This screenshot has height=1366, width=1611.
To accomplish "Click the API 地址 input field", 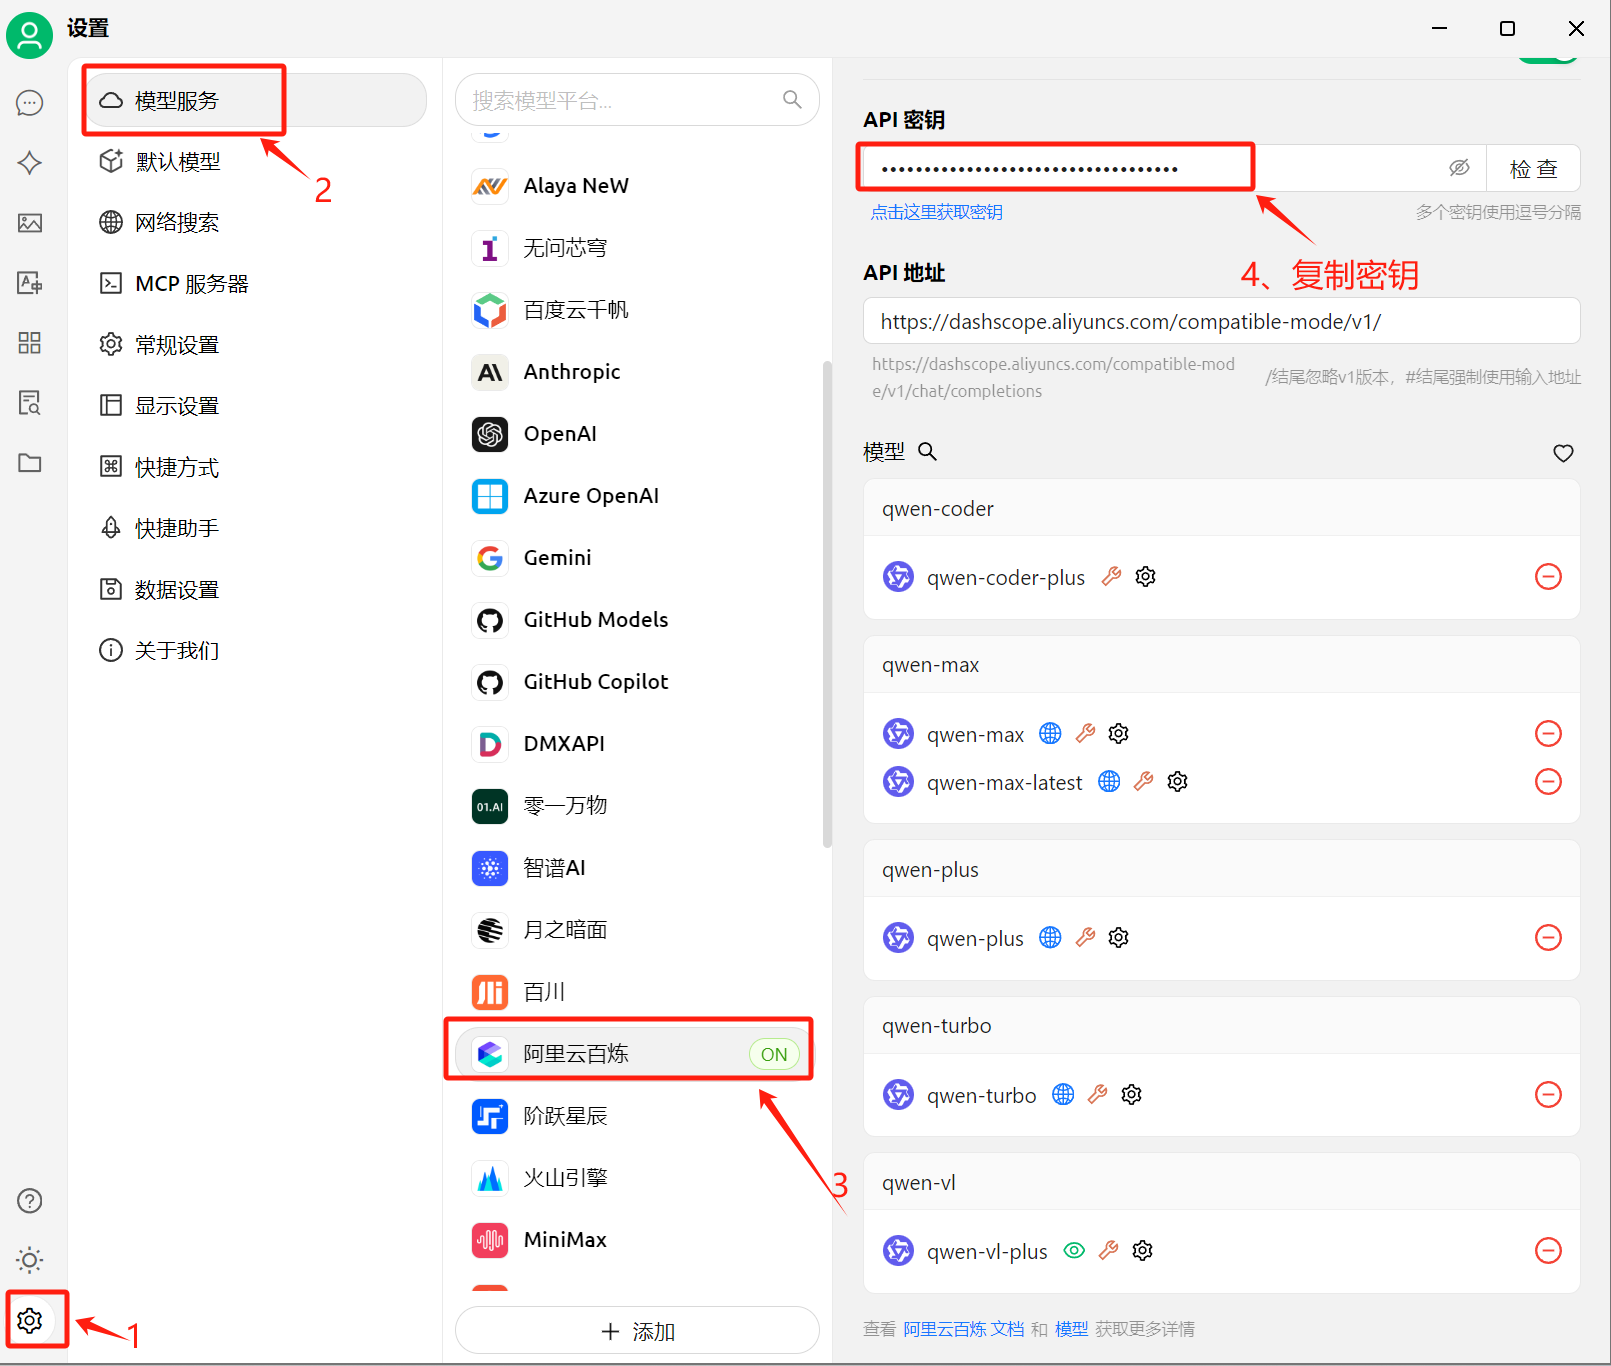I will click(1221, 321).
